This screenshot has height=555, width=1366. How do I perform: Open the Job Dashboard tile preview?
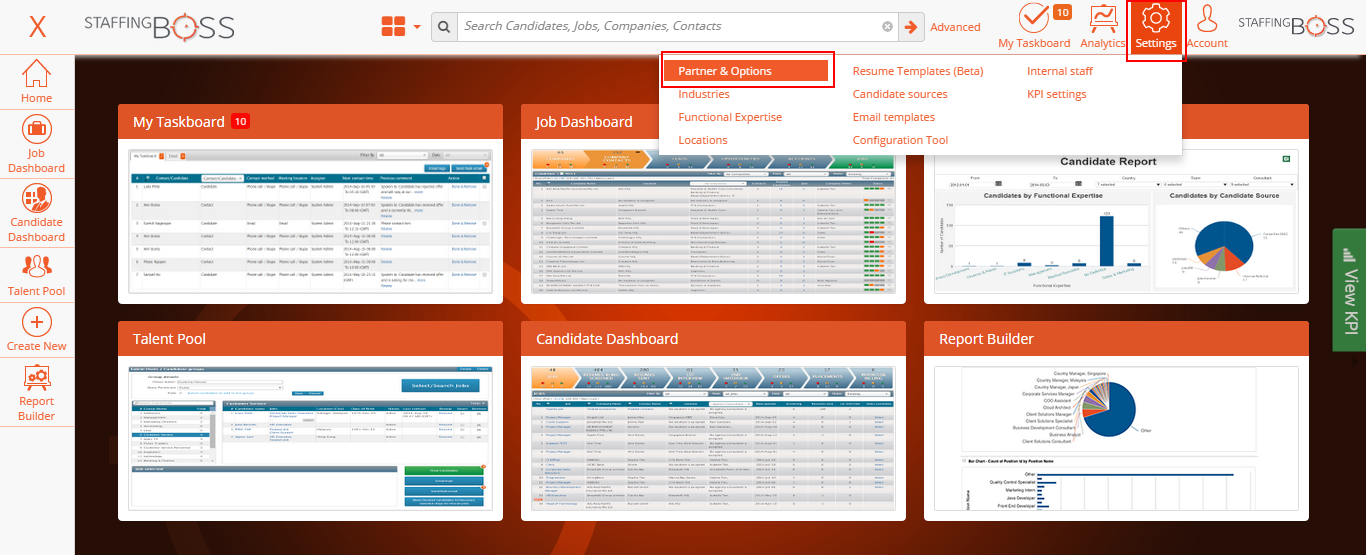tap(713, 220)
